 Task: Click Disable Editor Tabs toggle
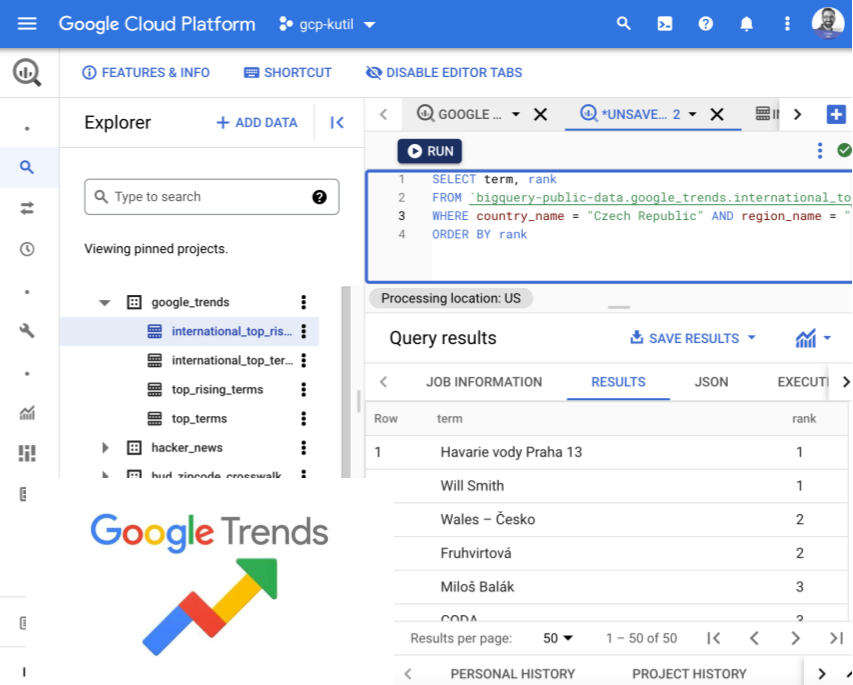444,72
